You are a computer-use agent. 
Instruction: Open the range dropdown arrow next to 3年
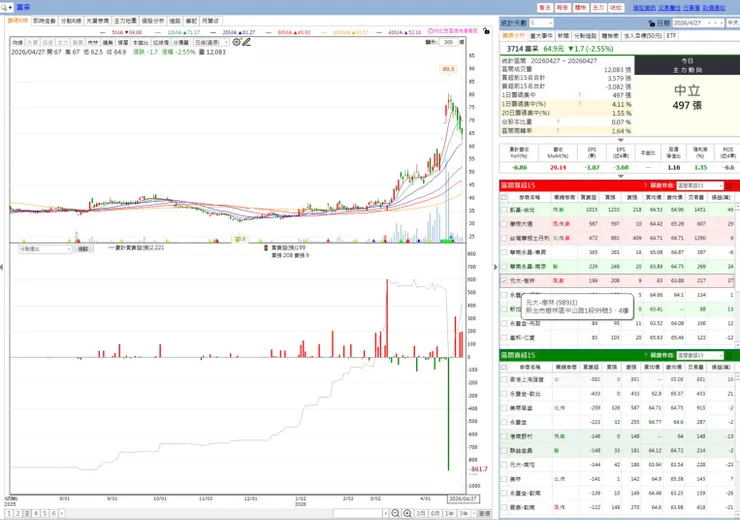pos(473,513)
